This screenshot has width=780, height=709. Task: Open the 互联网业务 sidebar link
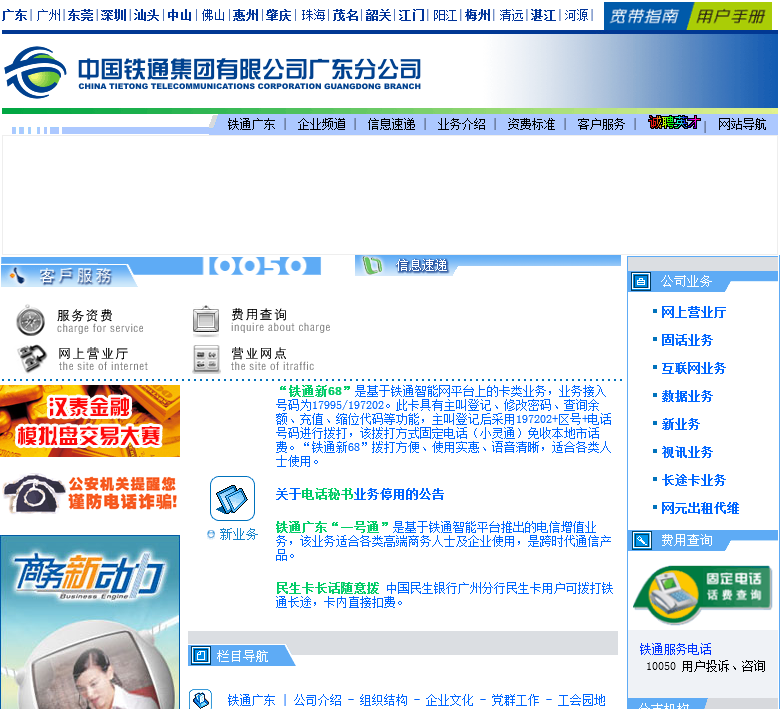pyautogui.click(x=693, y=368)
